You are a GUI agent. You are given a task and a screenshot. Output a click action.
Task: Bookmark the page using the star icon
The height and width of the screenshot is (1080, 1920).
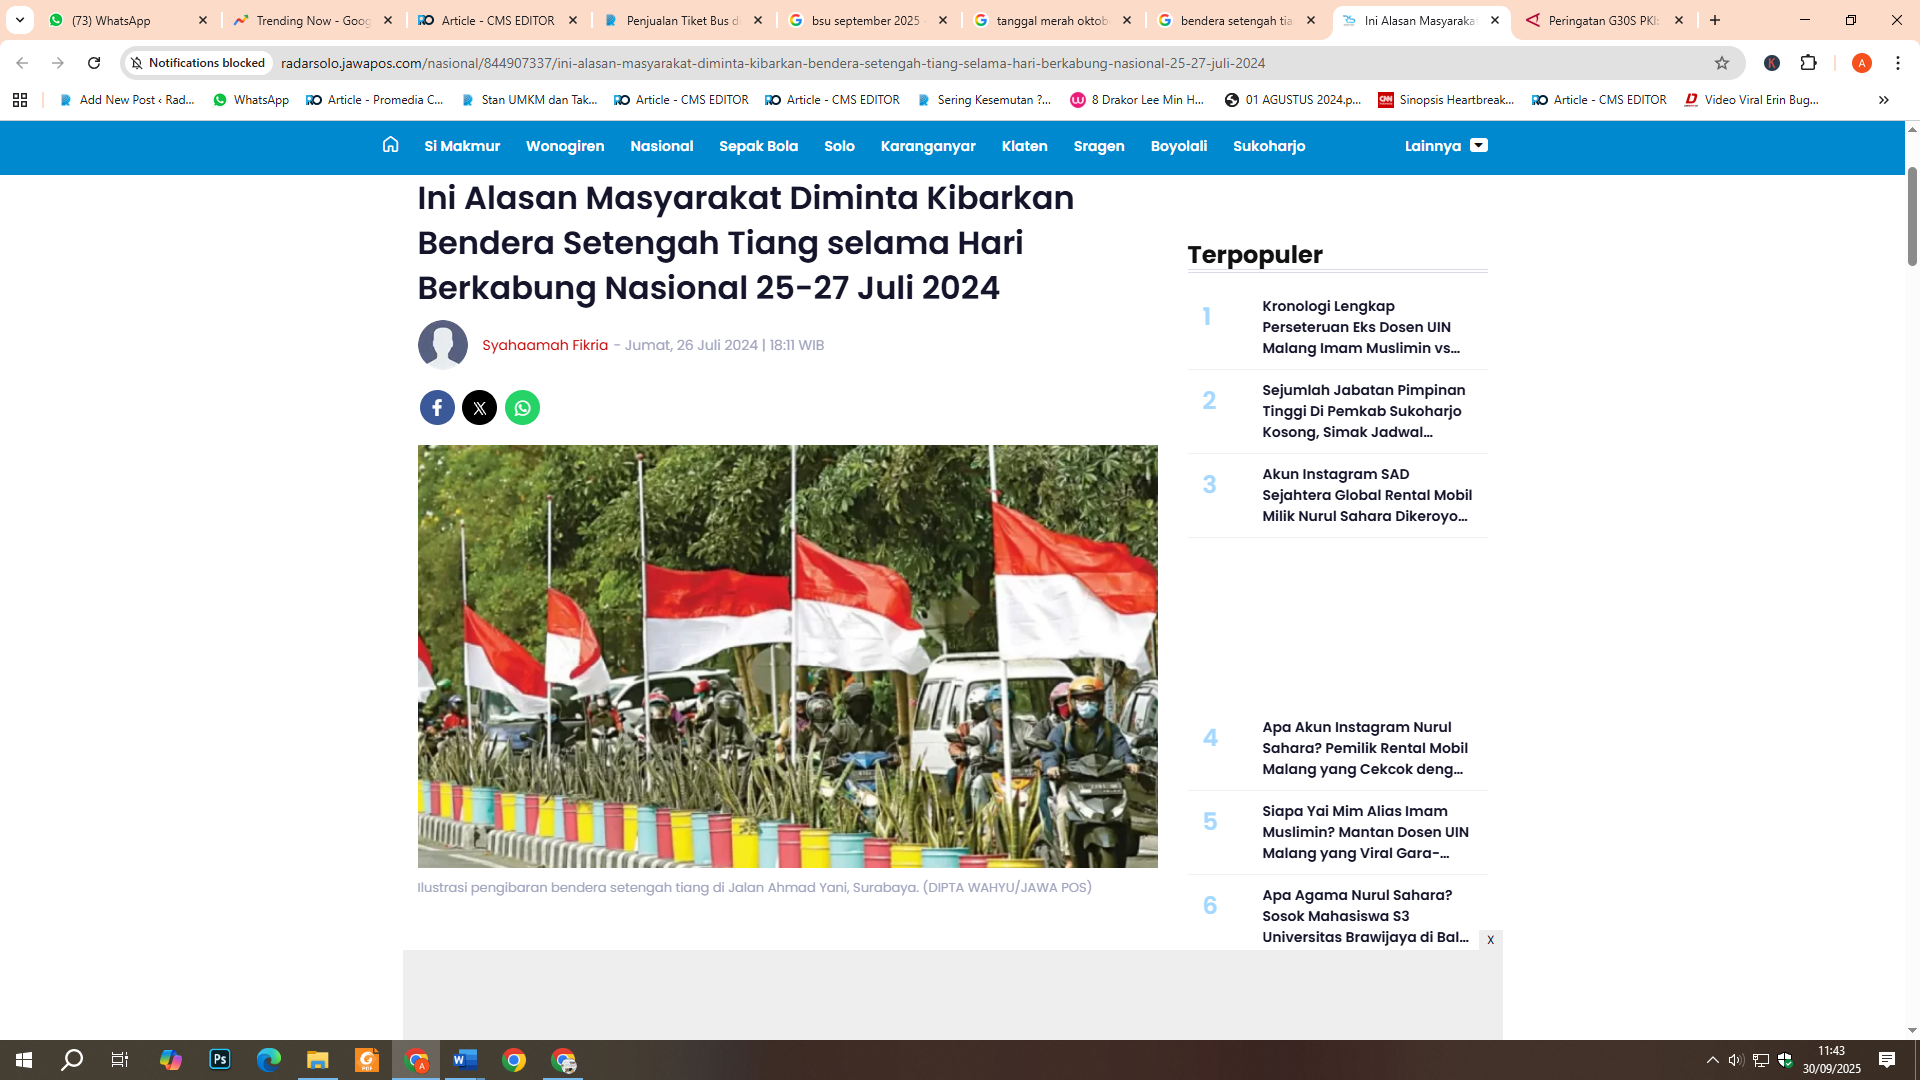pos(1722,63)
